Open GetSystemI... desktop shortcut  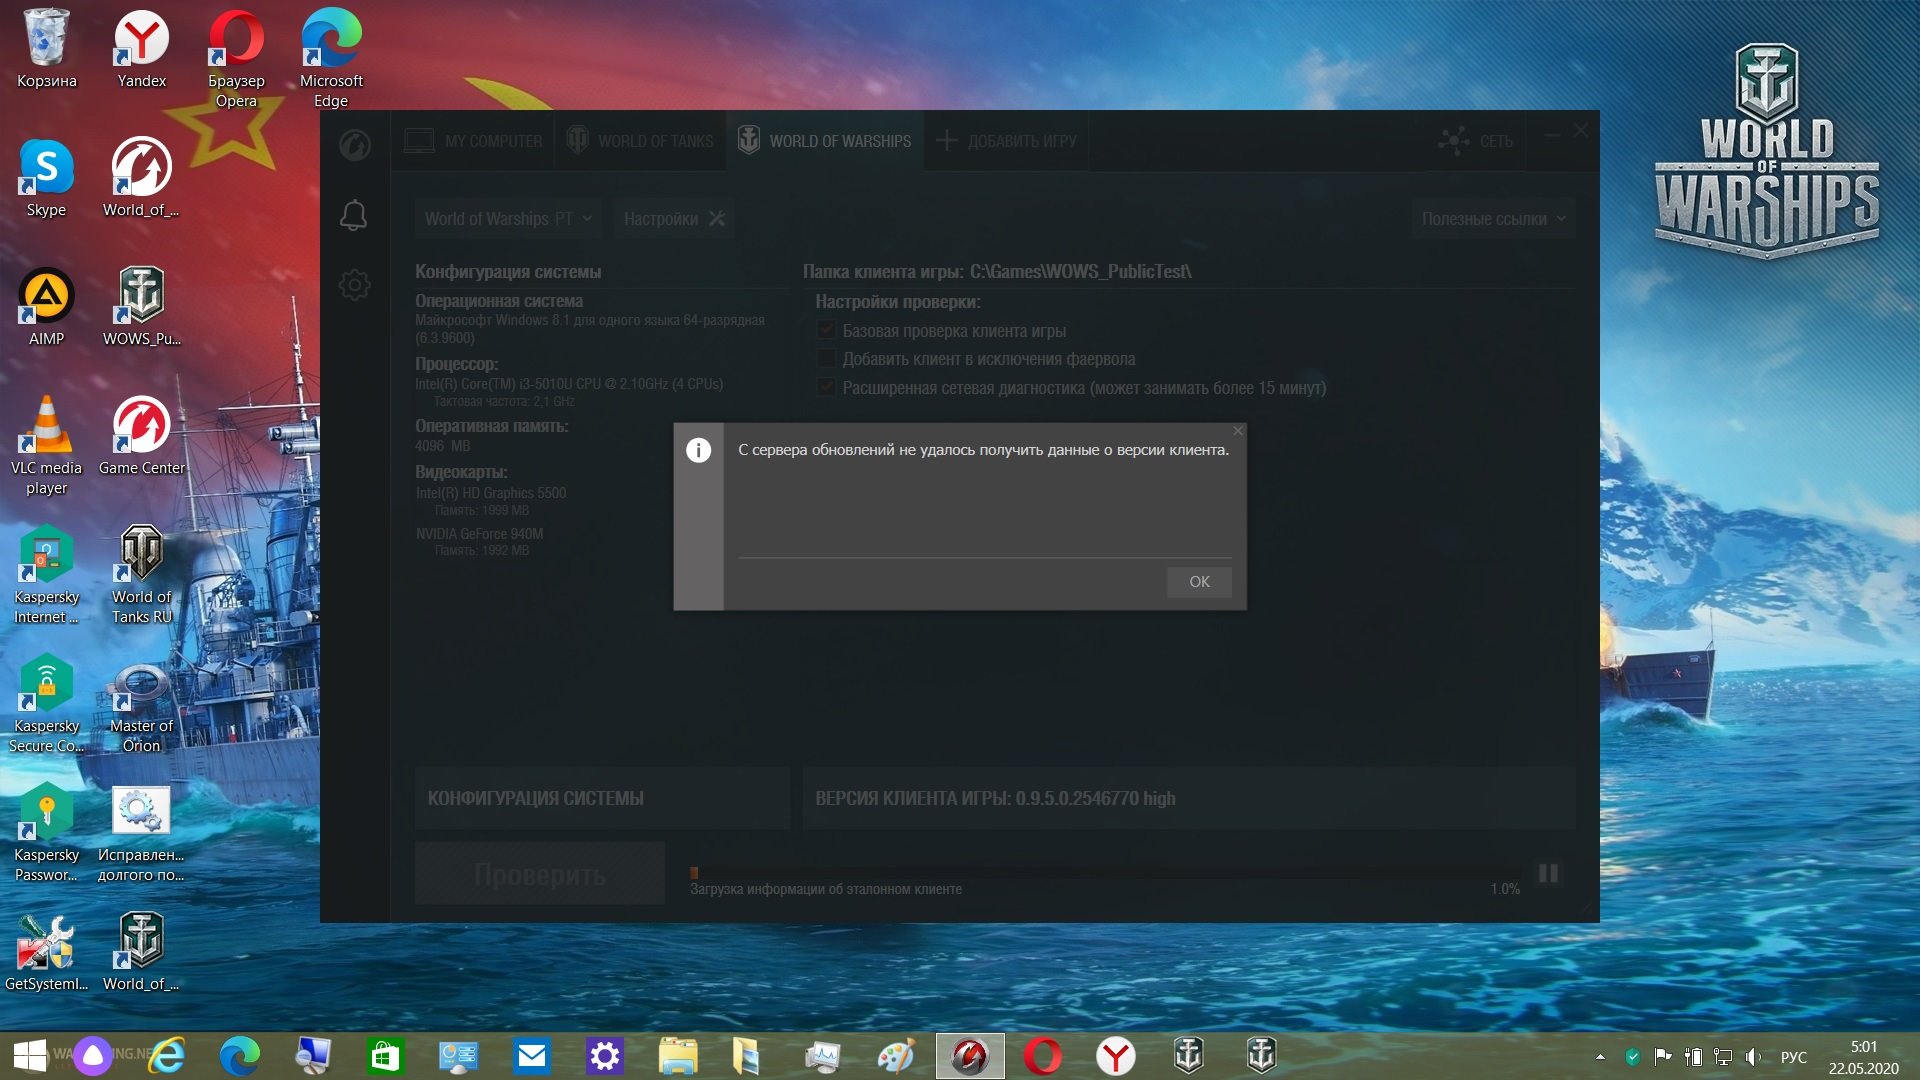point(46,952)
